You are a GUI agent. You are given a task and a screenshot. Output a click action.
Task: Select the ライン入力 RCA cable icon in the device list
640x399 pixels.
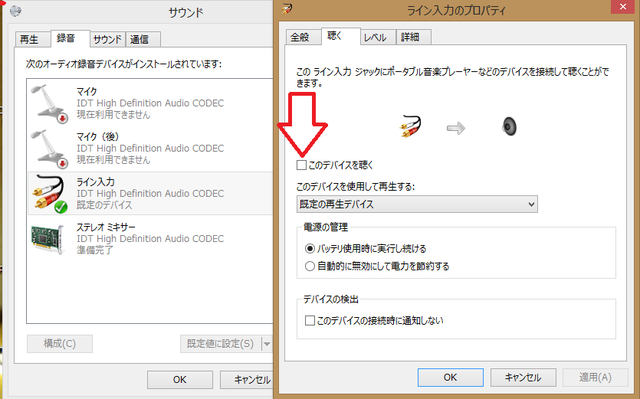click(x=50, y=194)
